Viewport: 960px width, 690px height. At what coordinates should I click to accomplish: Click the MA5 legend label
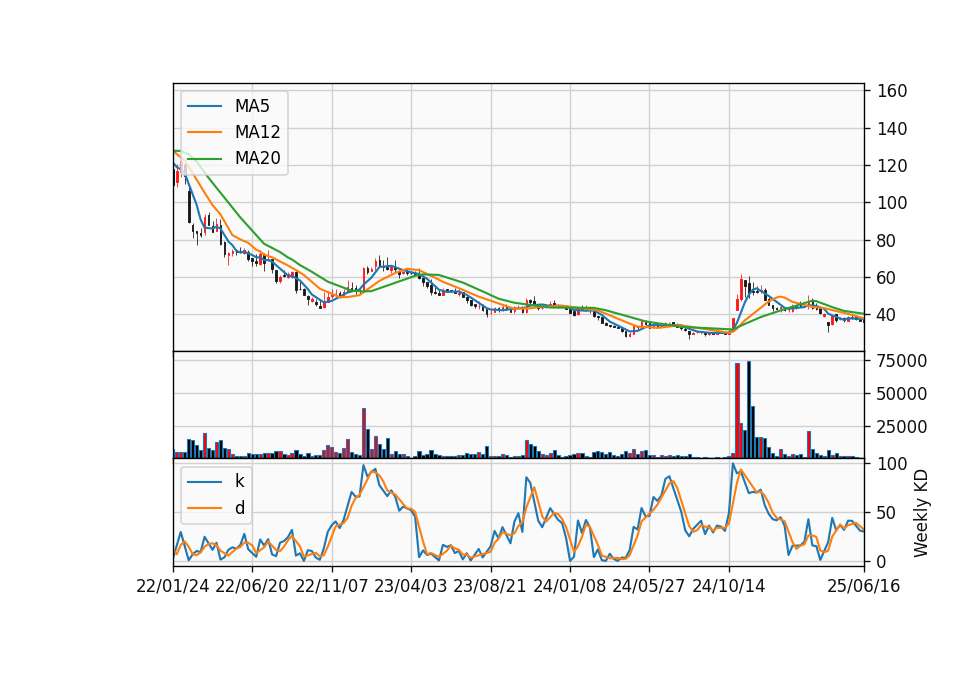tap(252, 106)
